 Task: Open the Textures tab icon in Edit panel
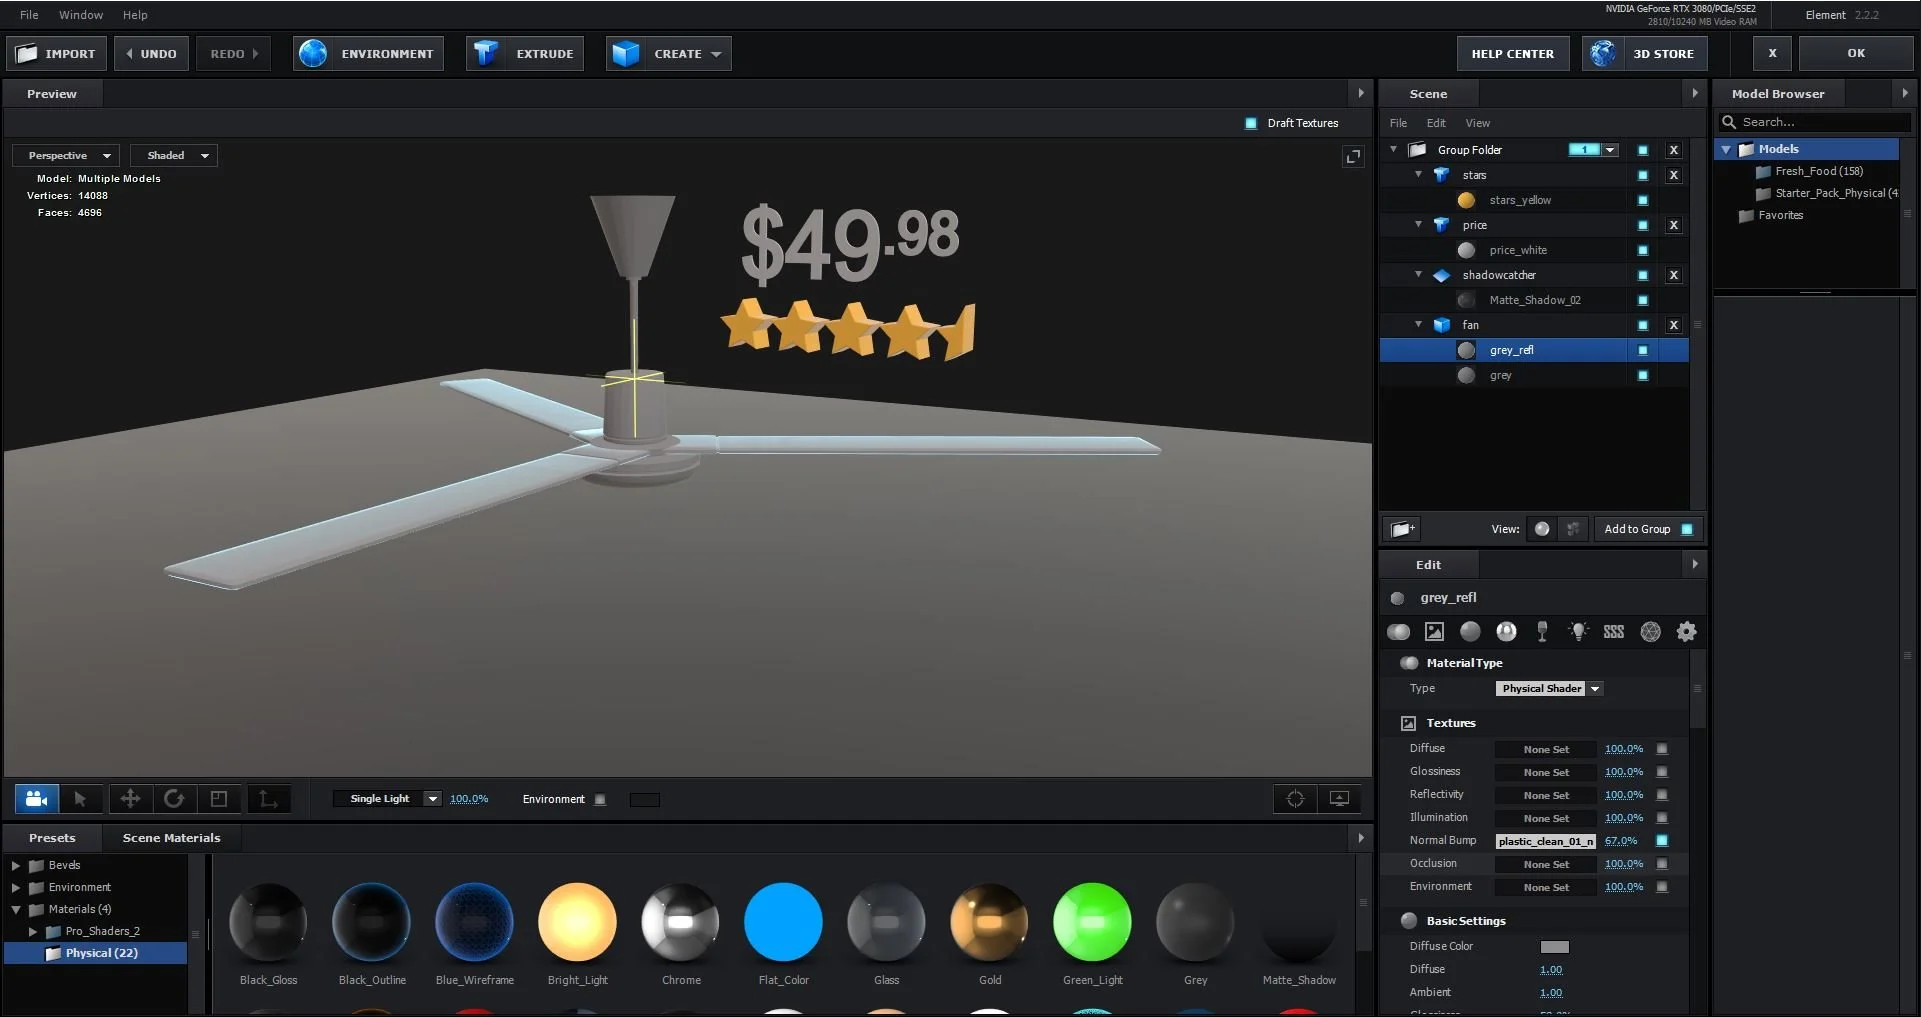[x=1434, y=631]
